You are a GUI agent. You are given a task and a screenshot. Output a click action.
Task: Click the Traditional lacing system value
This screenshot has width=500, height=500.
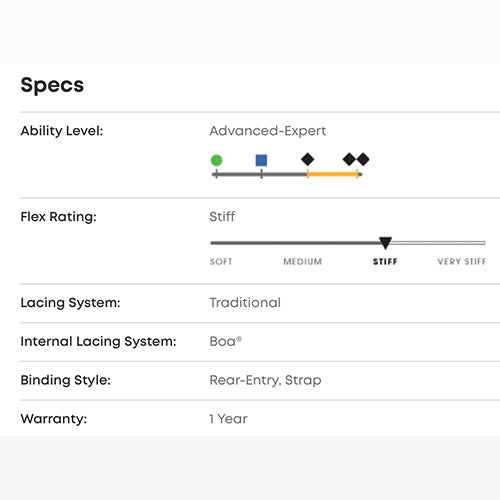coord(245,303)
